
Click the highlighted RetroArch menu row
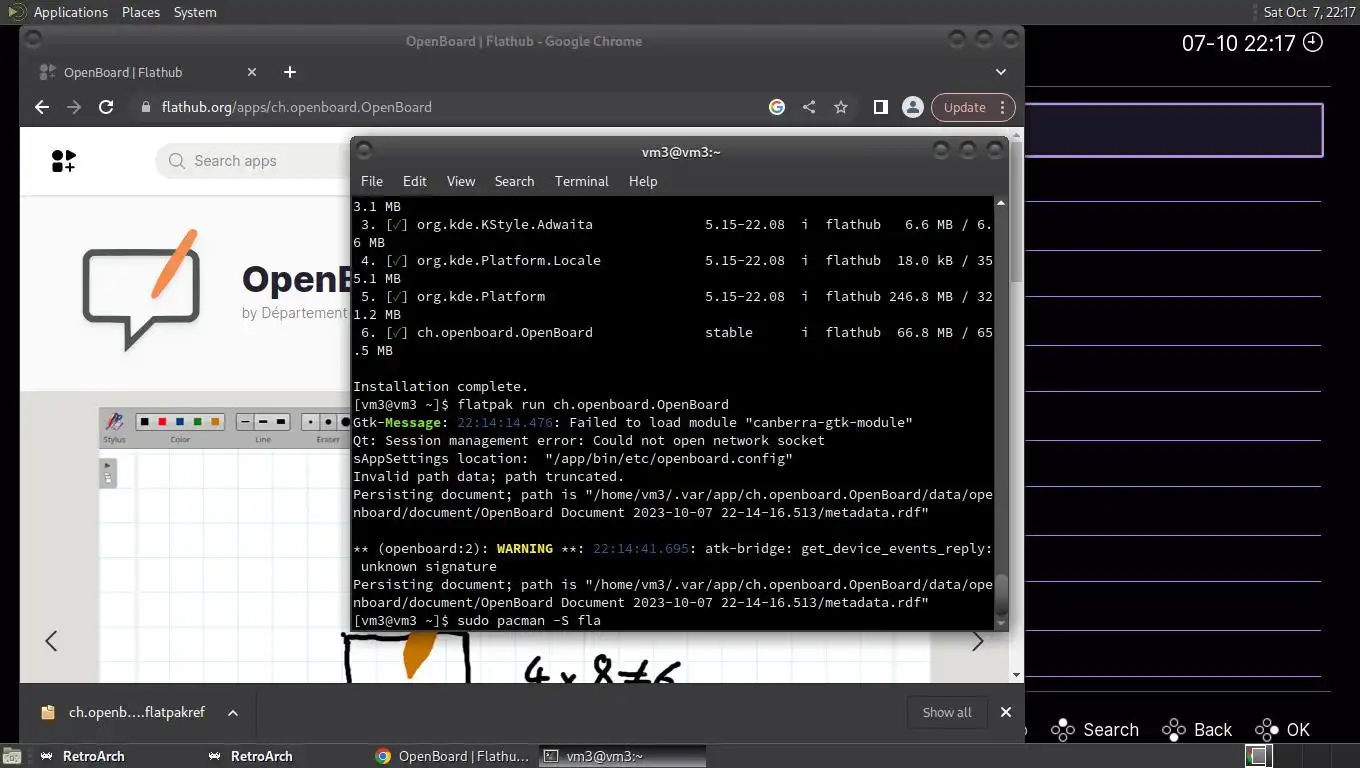click(x=1173, y=130)
